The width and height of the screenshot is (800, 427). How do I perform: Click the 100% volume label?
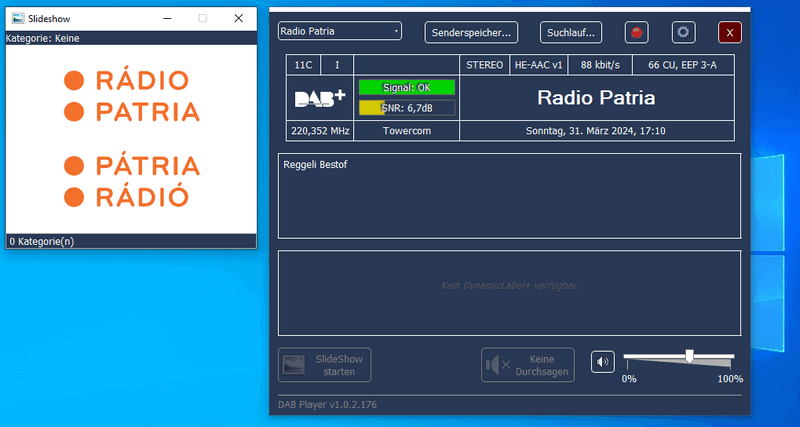[730, 379]
